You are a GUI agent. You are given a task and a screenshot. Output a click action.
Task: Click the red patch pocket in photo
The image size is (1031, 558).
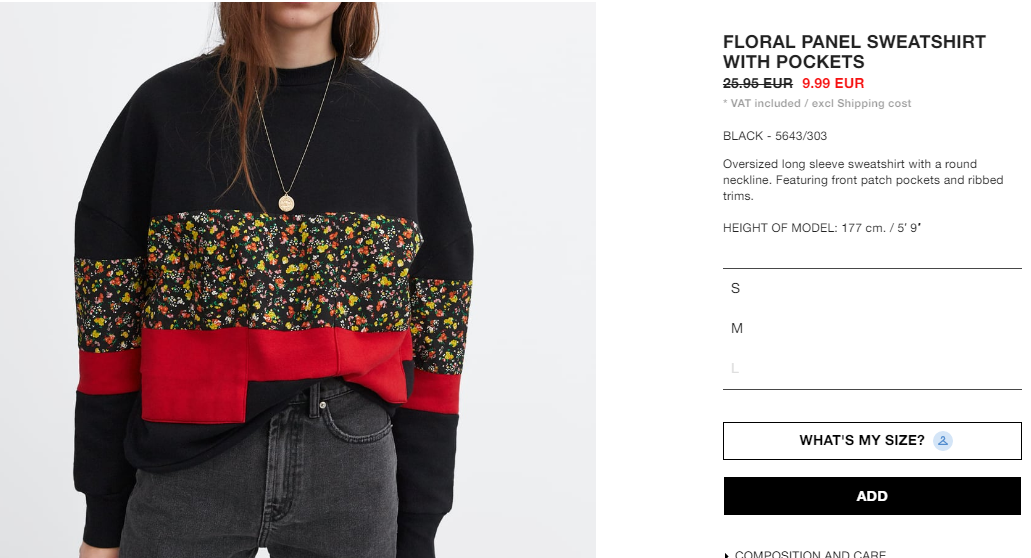[194, 375]
